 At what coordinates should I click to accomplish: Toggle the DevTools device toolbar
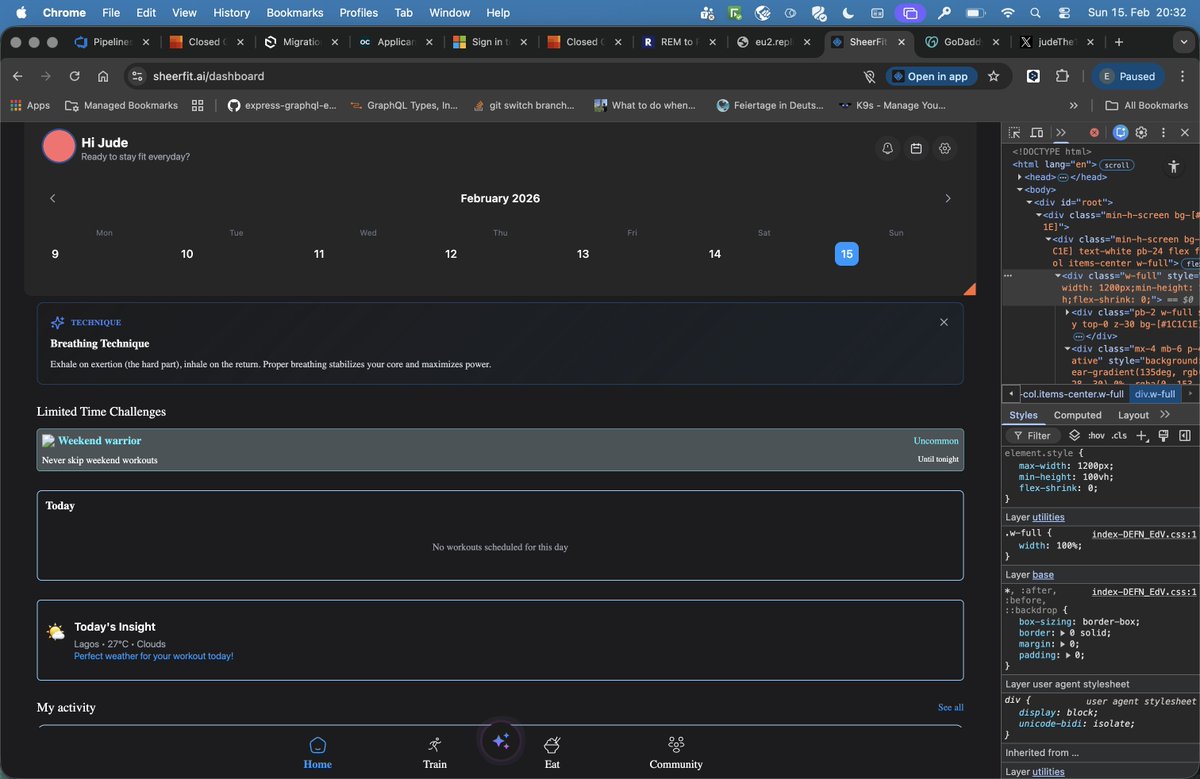pyautogui.click(x=1037, y=132)
